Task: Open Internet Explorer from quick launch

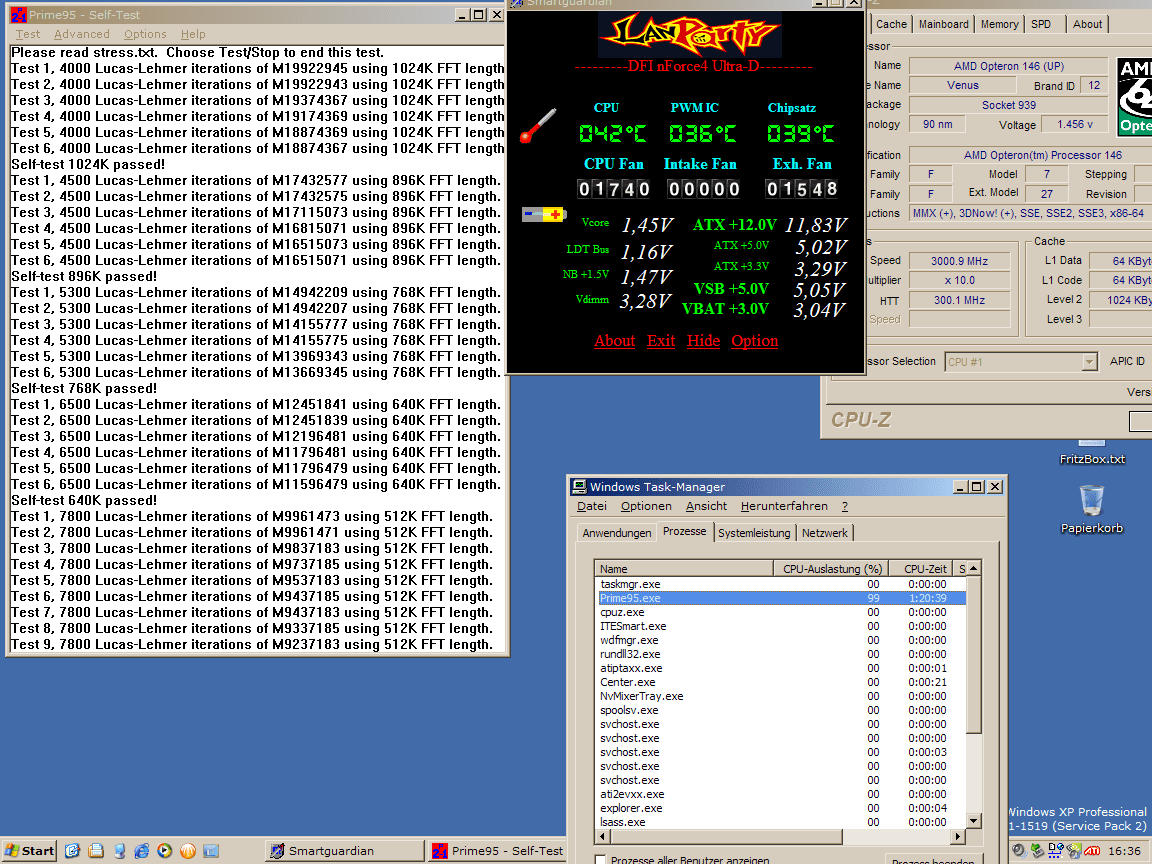Action: [x=142, y=851]
